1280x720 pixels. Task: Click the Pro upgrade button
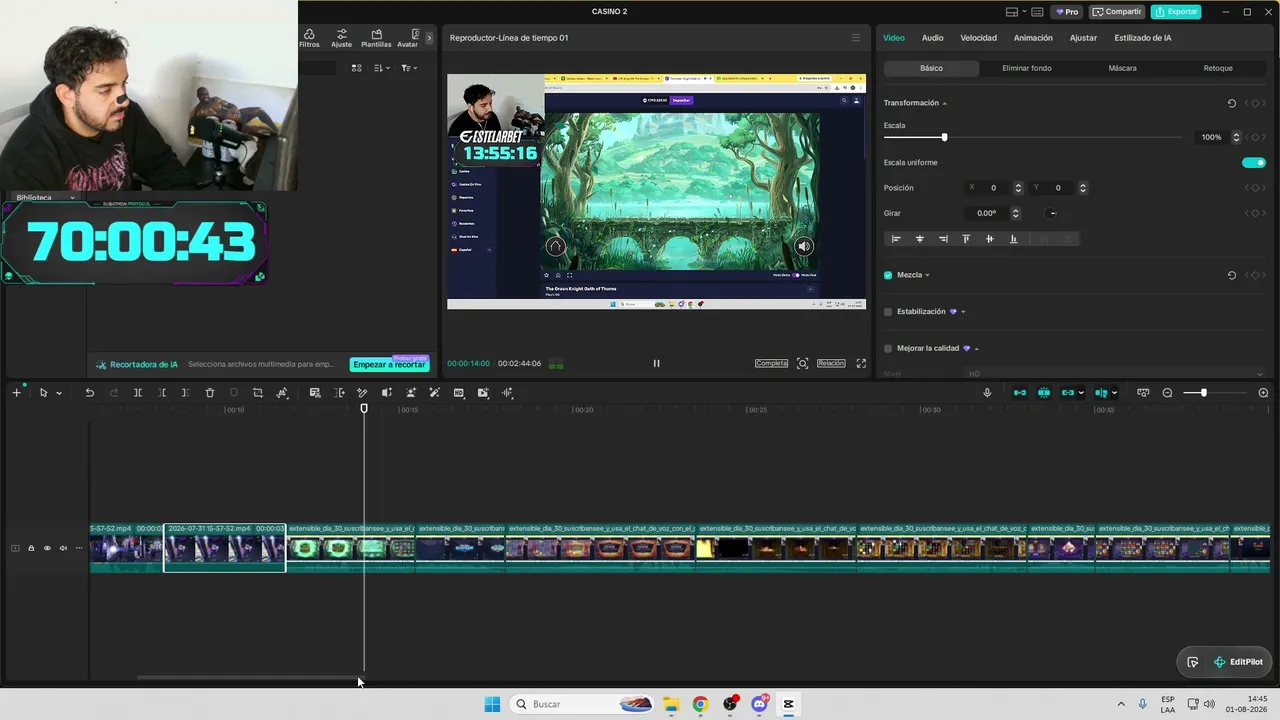pos(1066,12)
